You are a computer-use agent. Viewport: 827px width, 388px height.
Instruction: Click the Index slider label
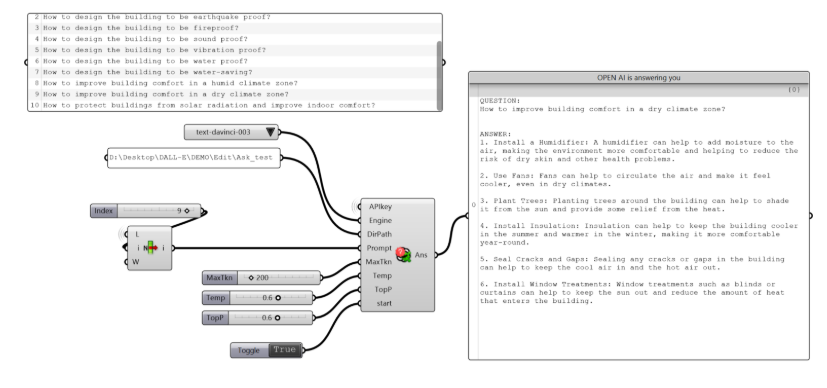click(104, 211)
